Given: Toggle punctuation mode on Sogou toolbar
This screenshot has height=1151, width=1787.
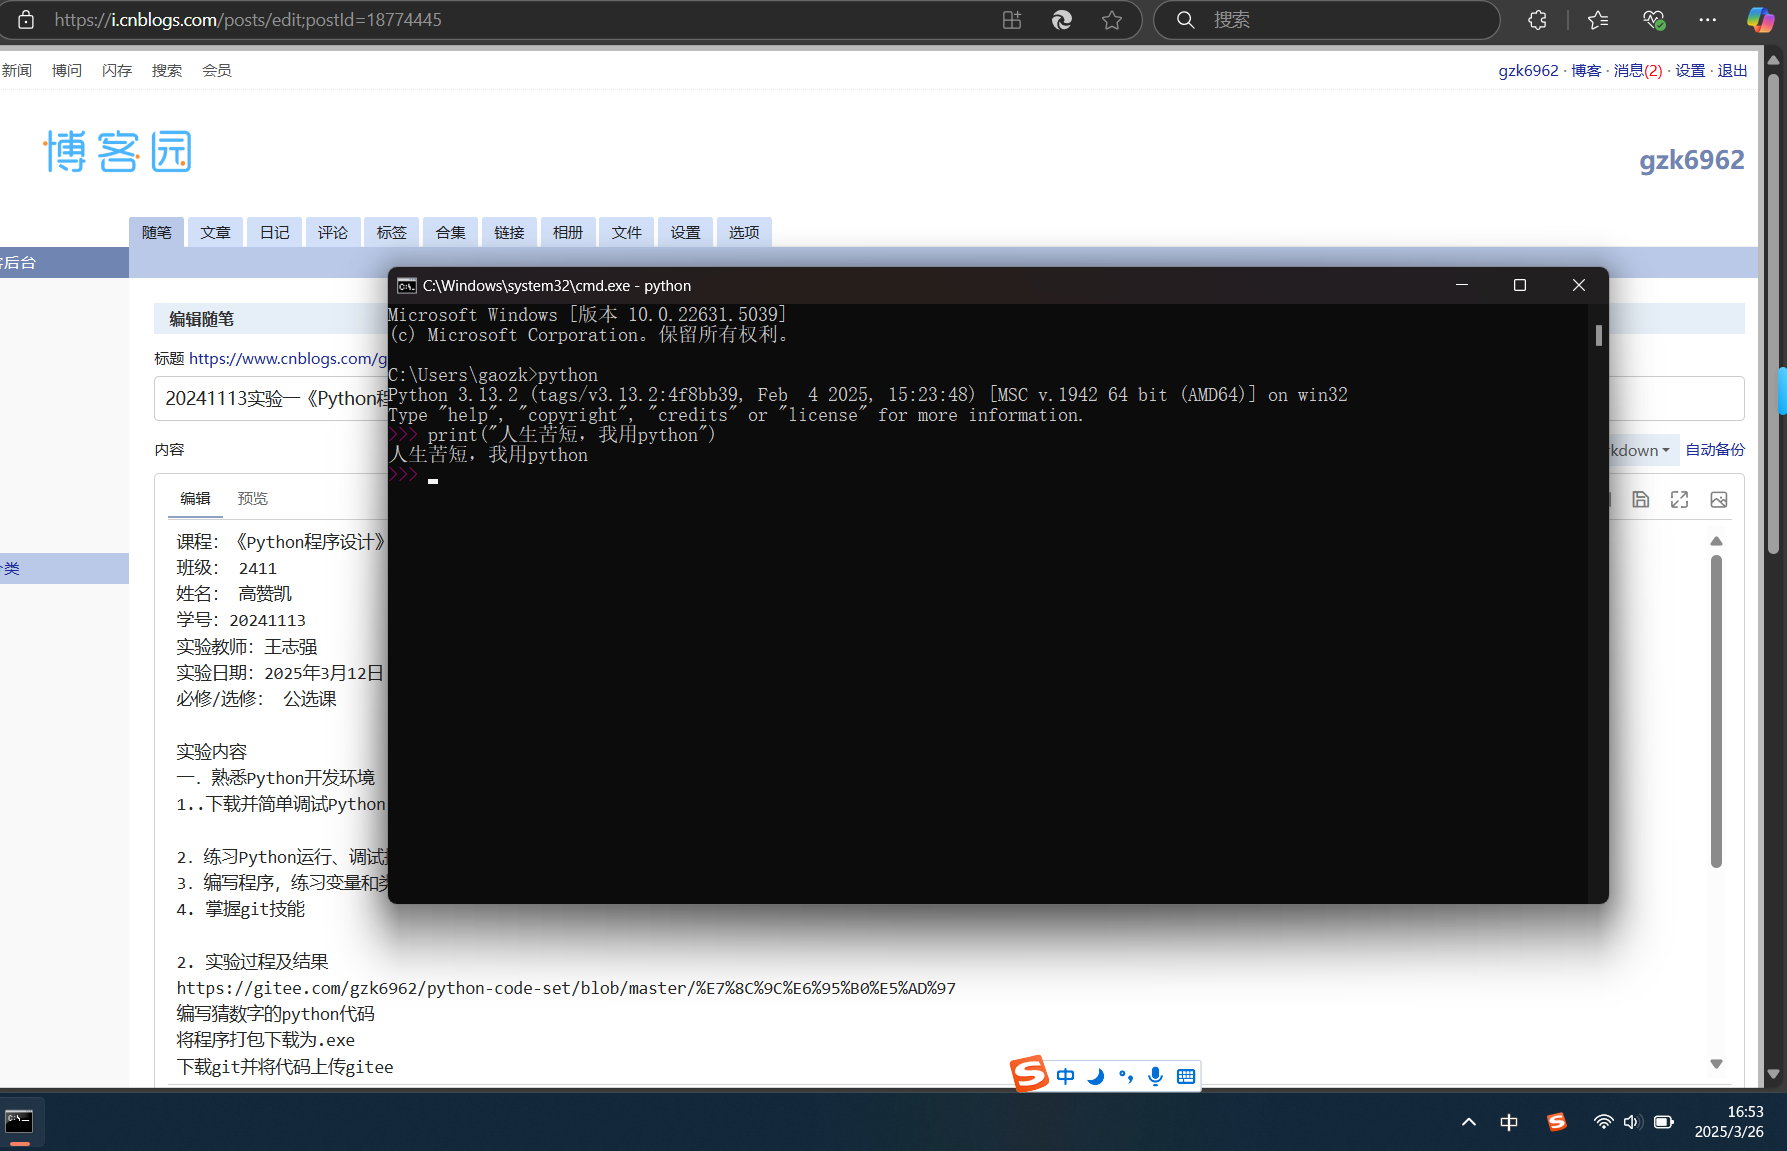Looking at the screenshot, I should coord(1126,1076).
